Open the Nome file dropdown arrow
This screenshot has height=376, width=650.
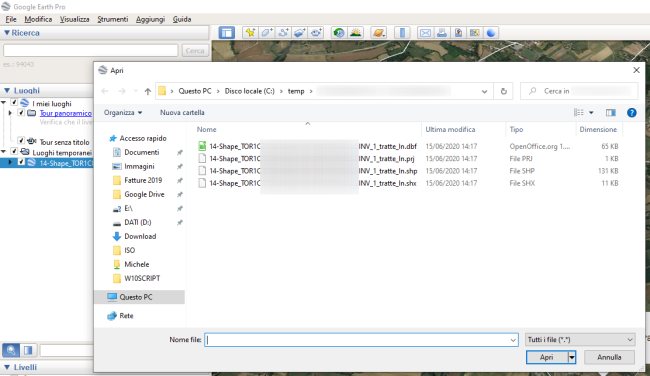coord(513,340)
